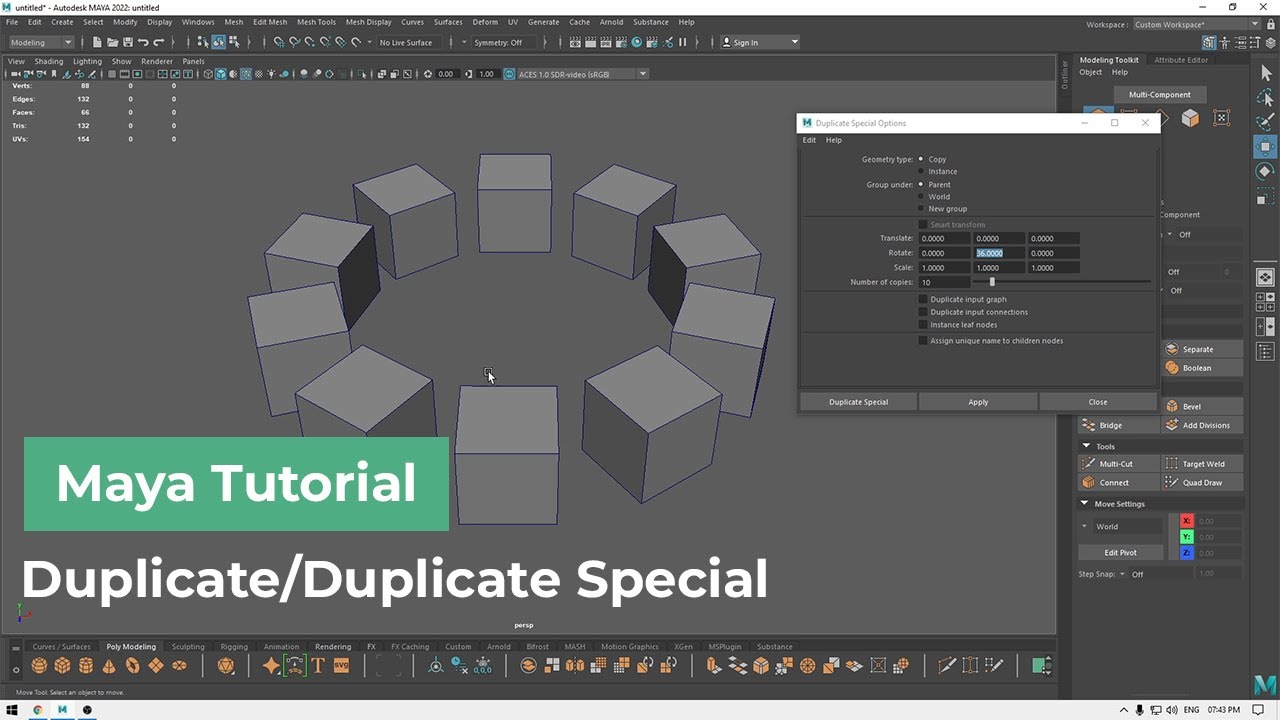
Task: Activate the Multi-Cut tool
Action: pyautogui.click(x=1118, y=464)
